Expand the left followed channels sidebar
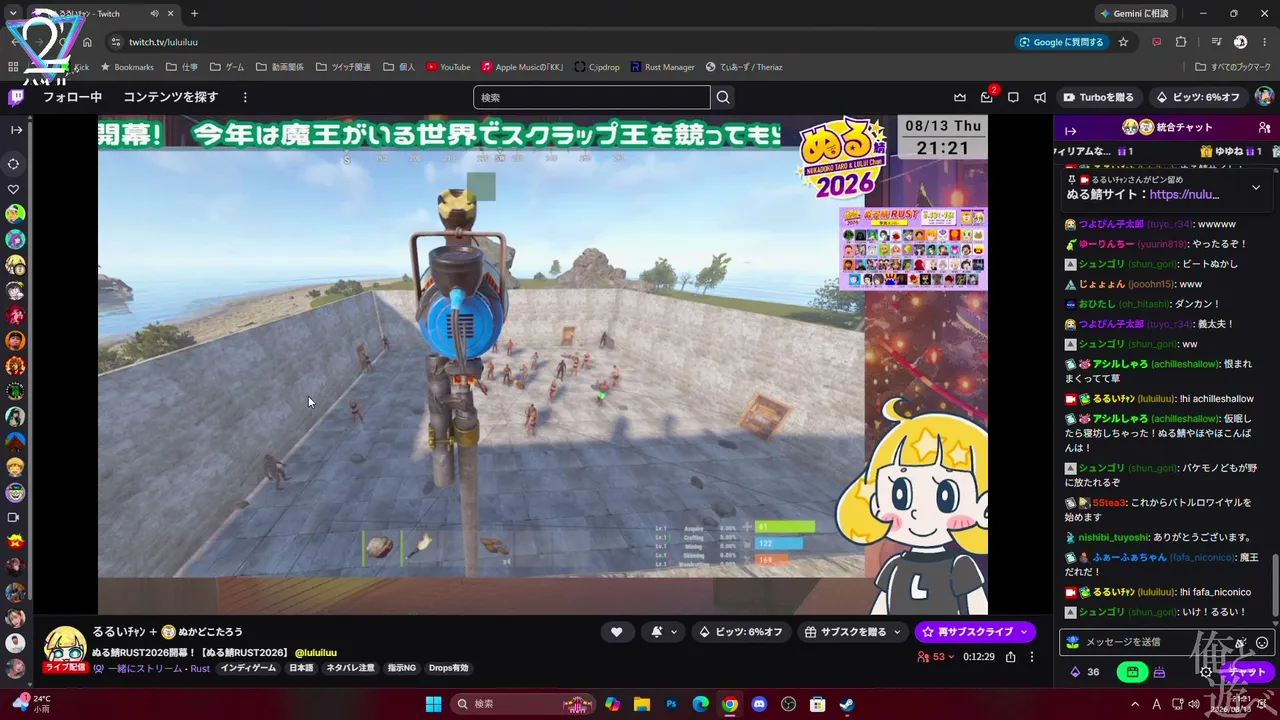 [x=16, y=130]
